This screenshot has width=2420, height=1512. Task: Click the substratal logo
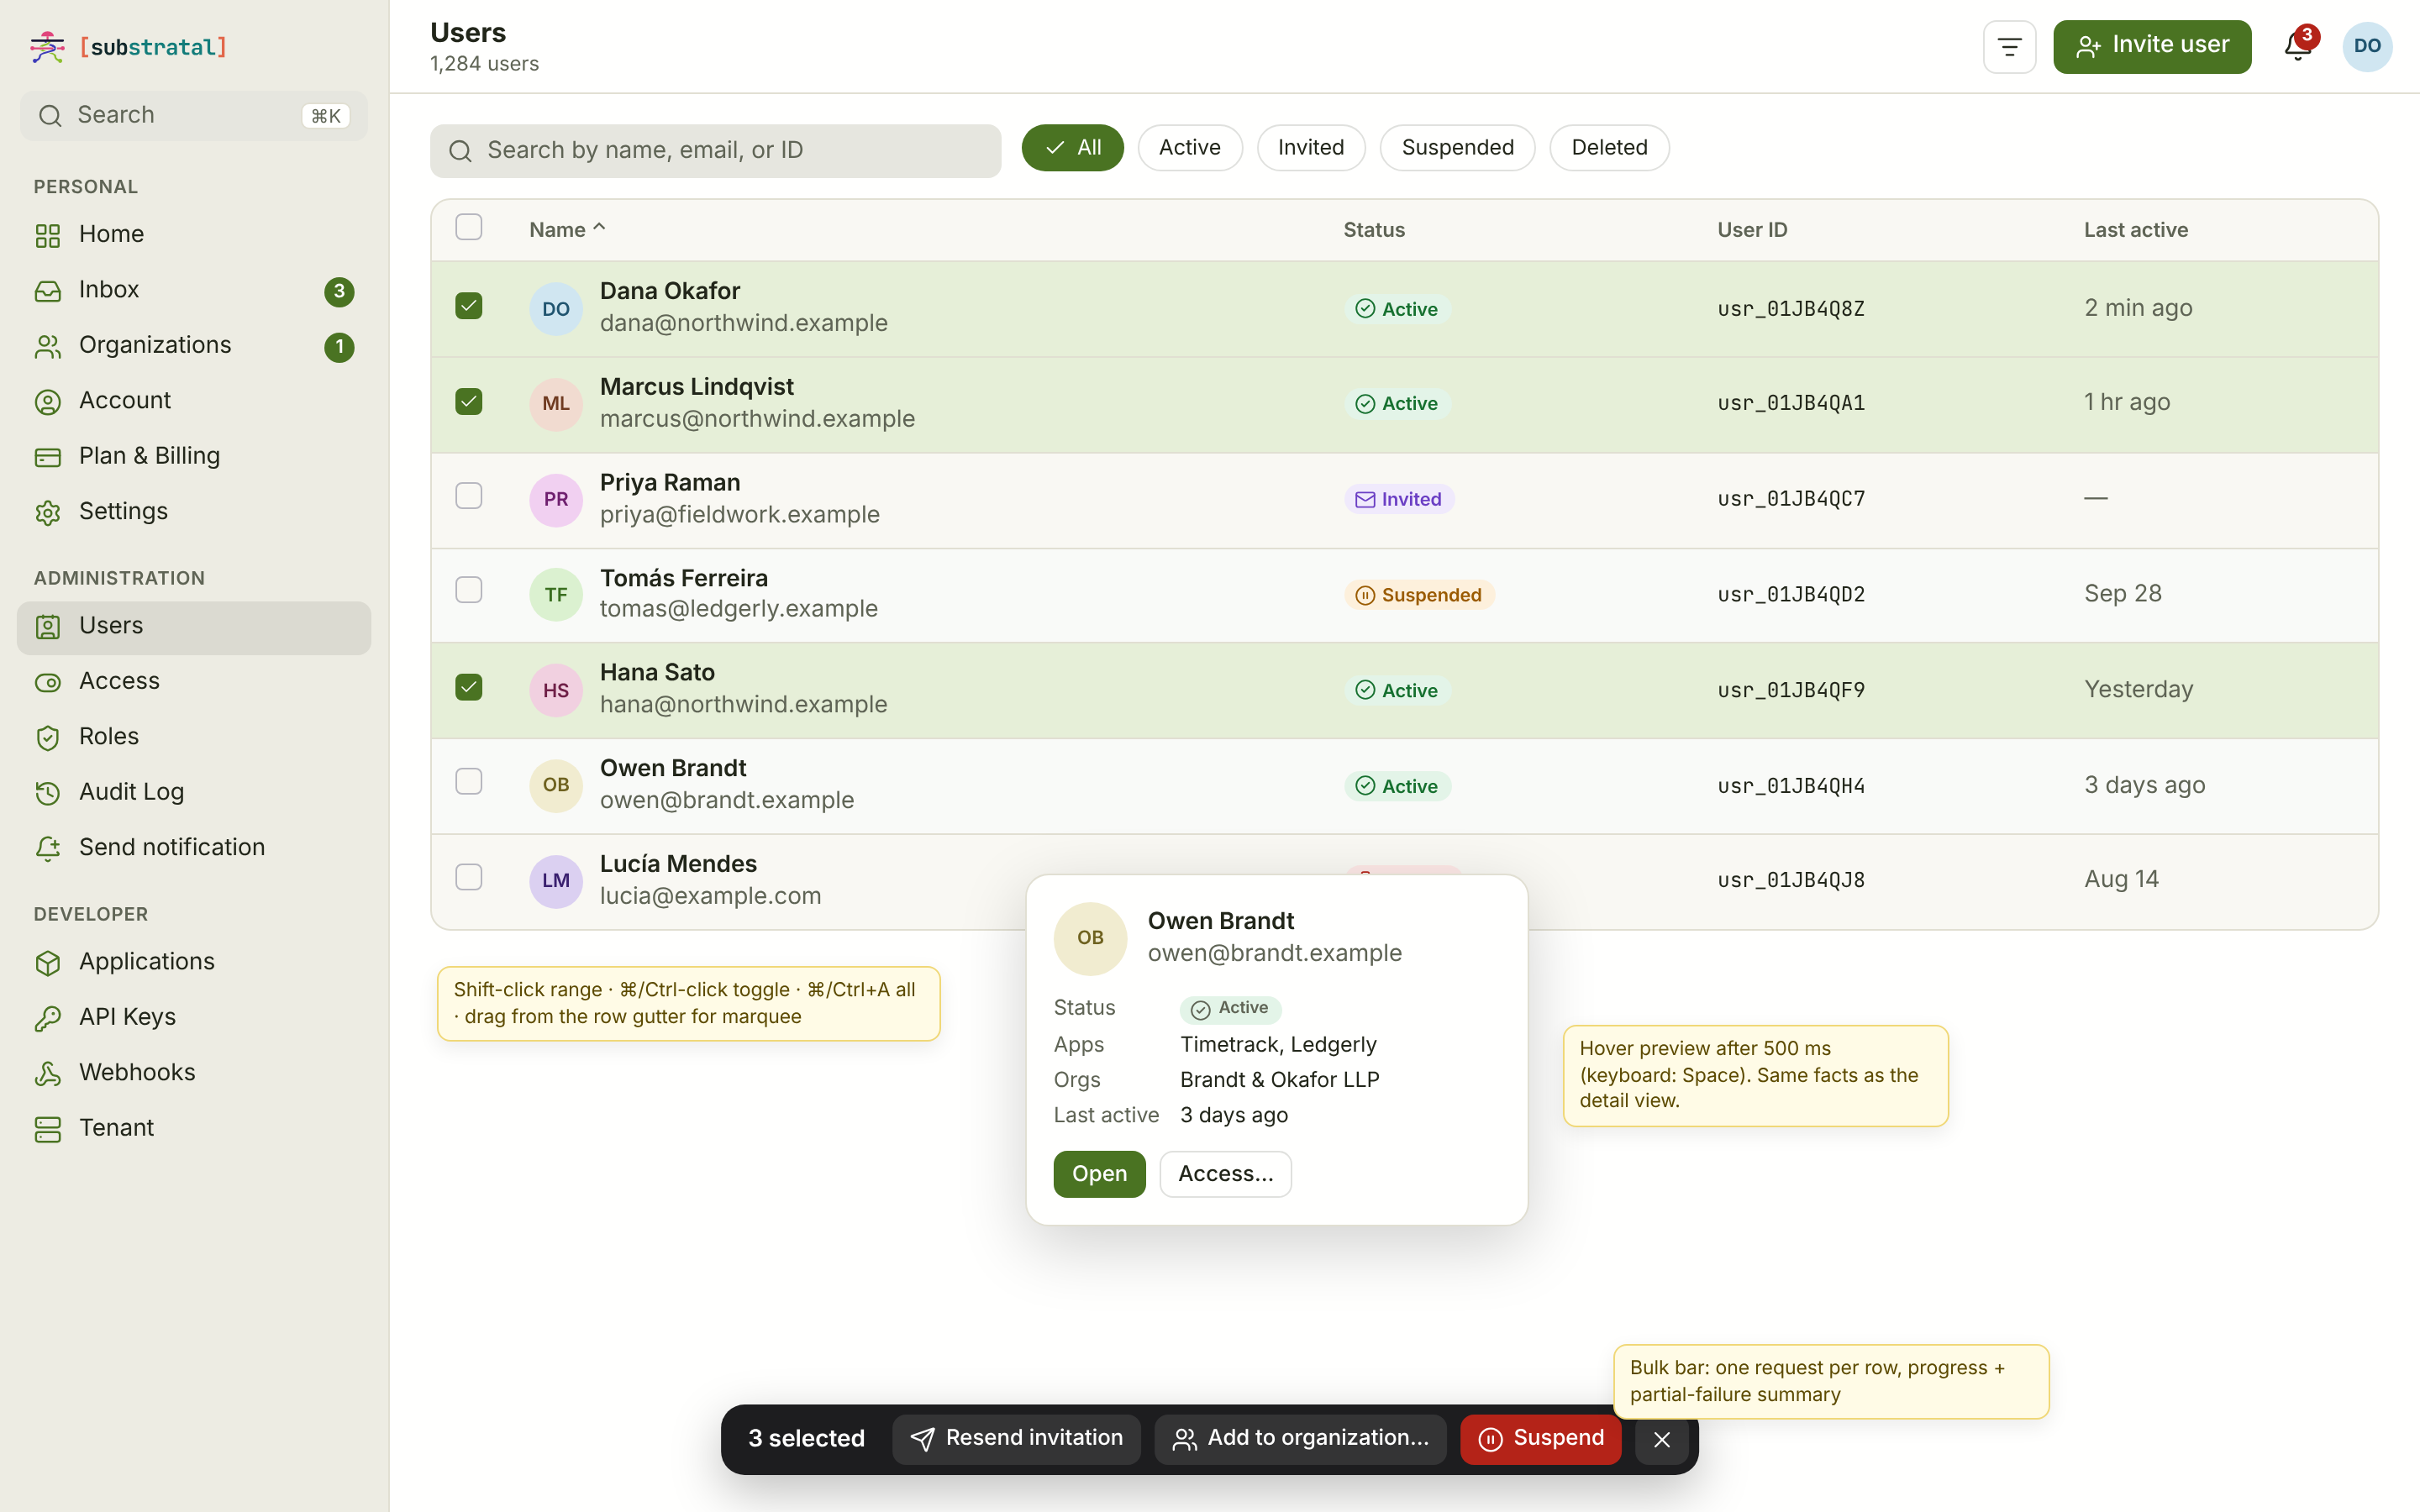click(129, 47)
